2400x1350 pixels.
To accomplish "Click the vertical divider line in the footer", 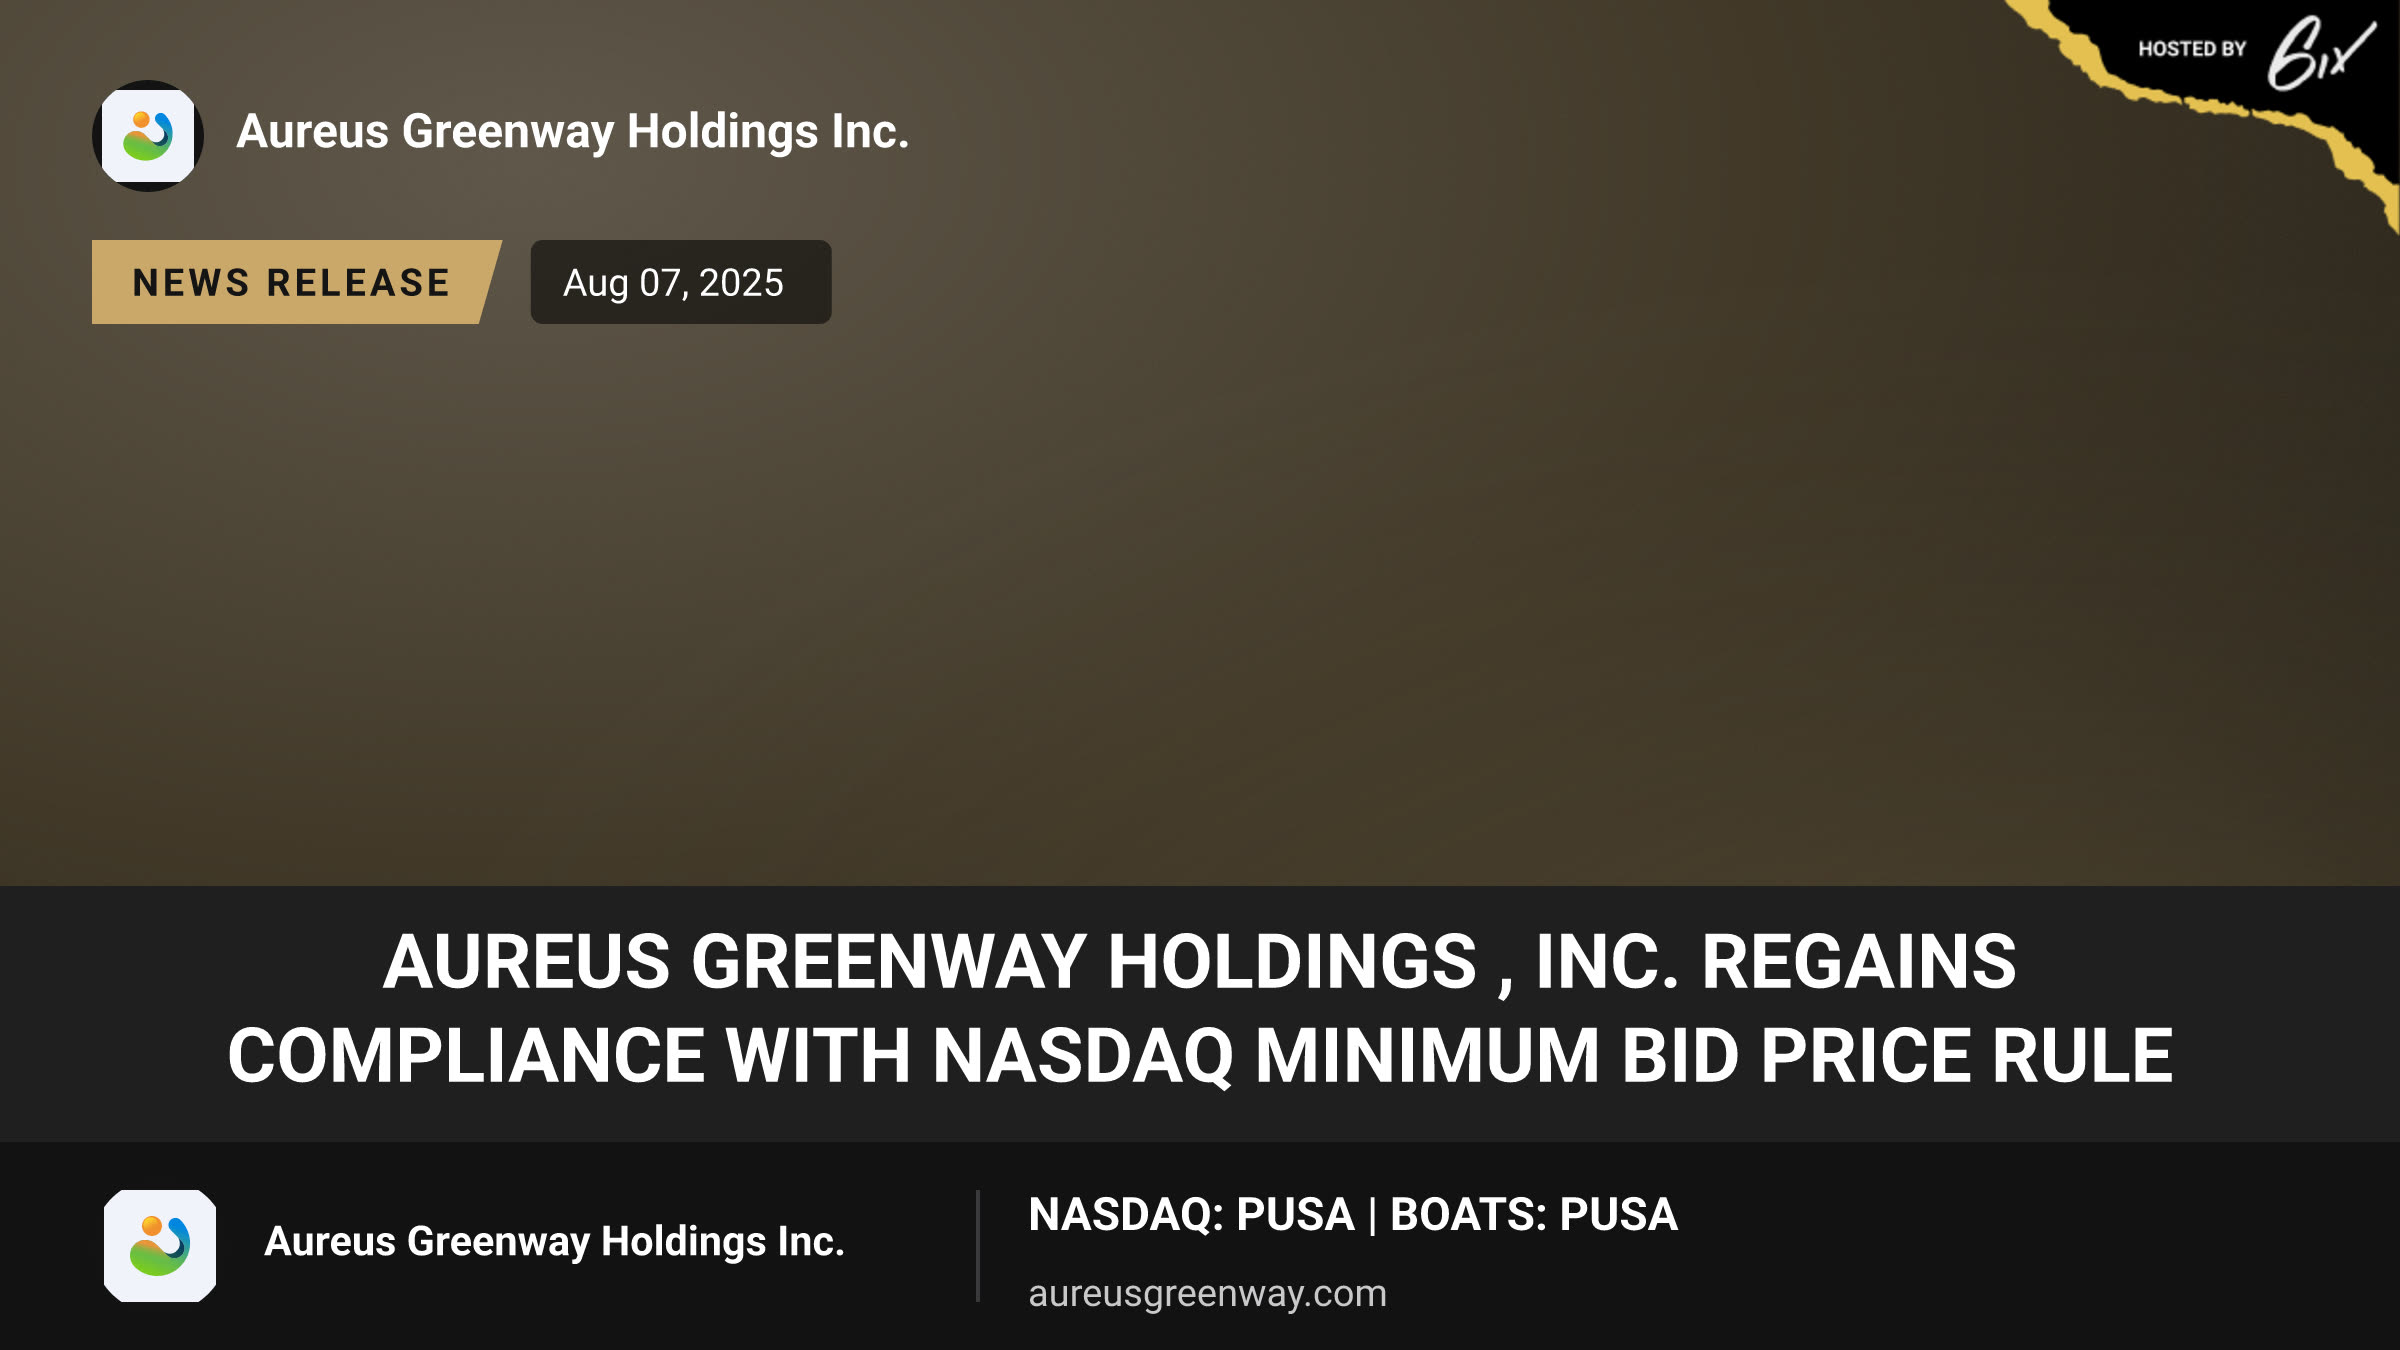I will pyautogui.click(x=977, y=1246).
